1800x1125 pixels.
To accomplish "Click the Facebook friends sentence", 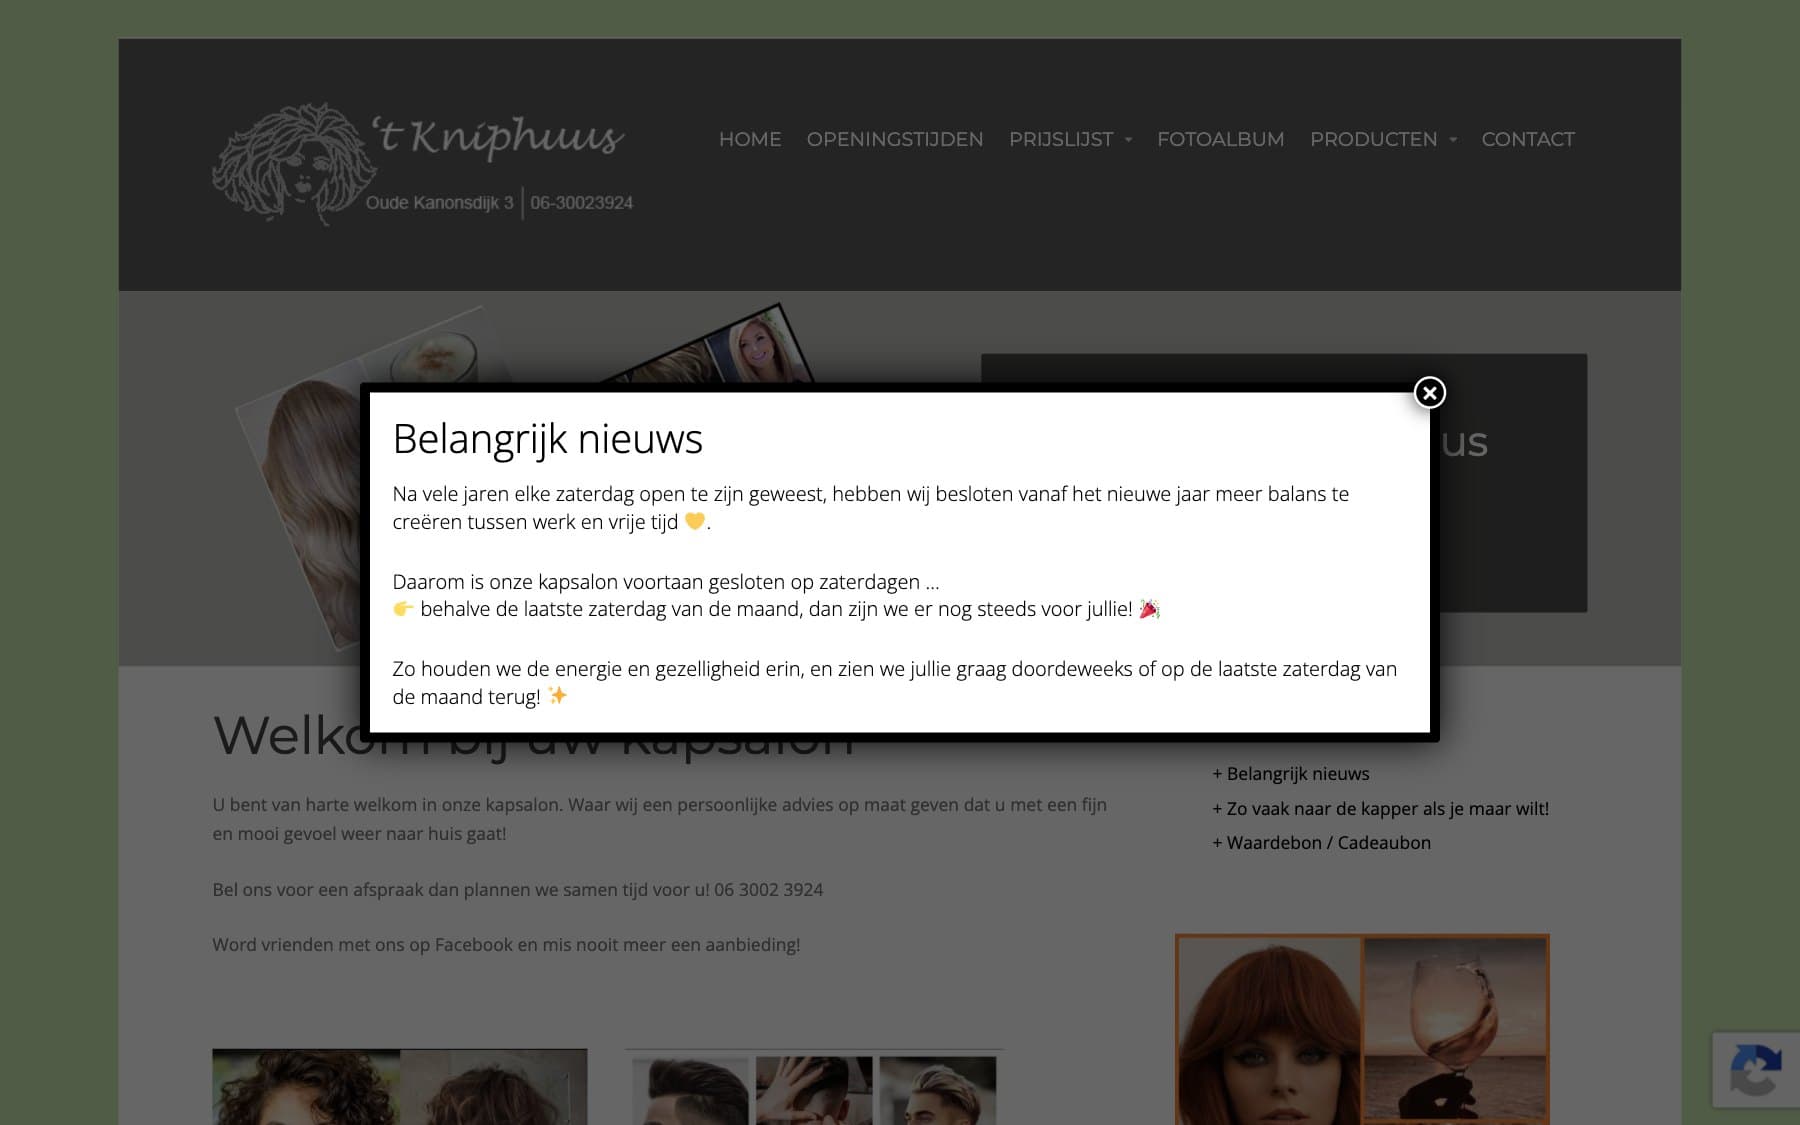I will click(x=506, y=945).
